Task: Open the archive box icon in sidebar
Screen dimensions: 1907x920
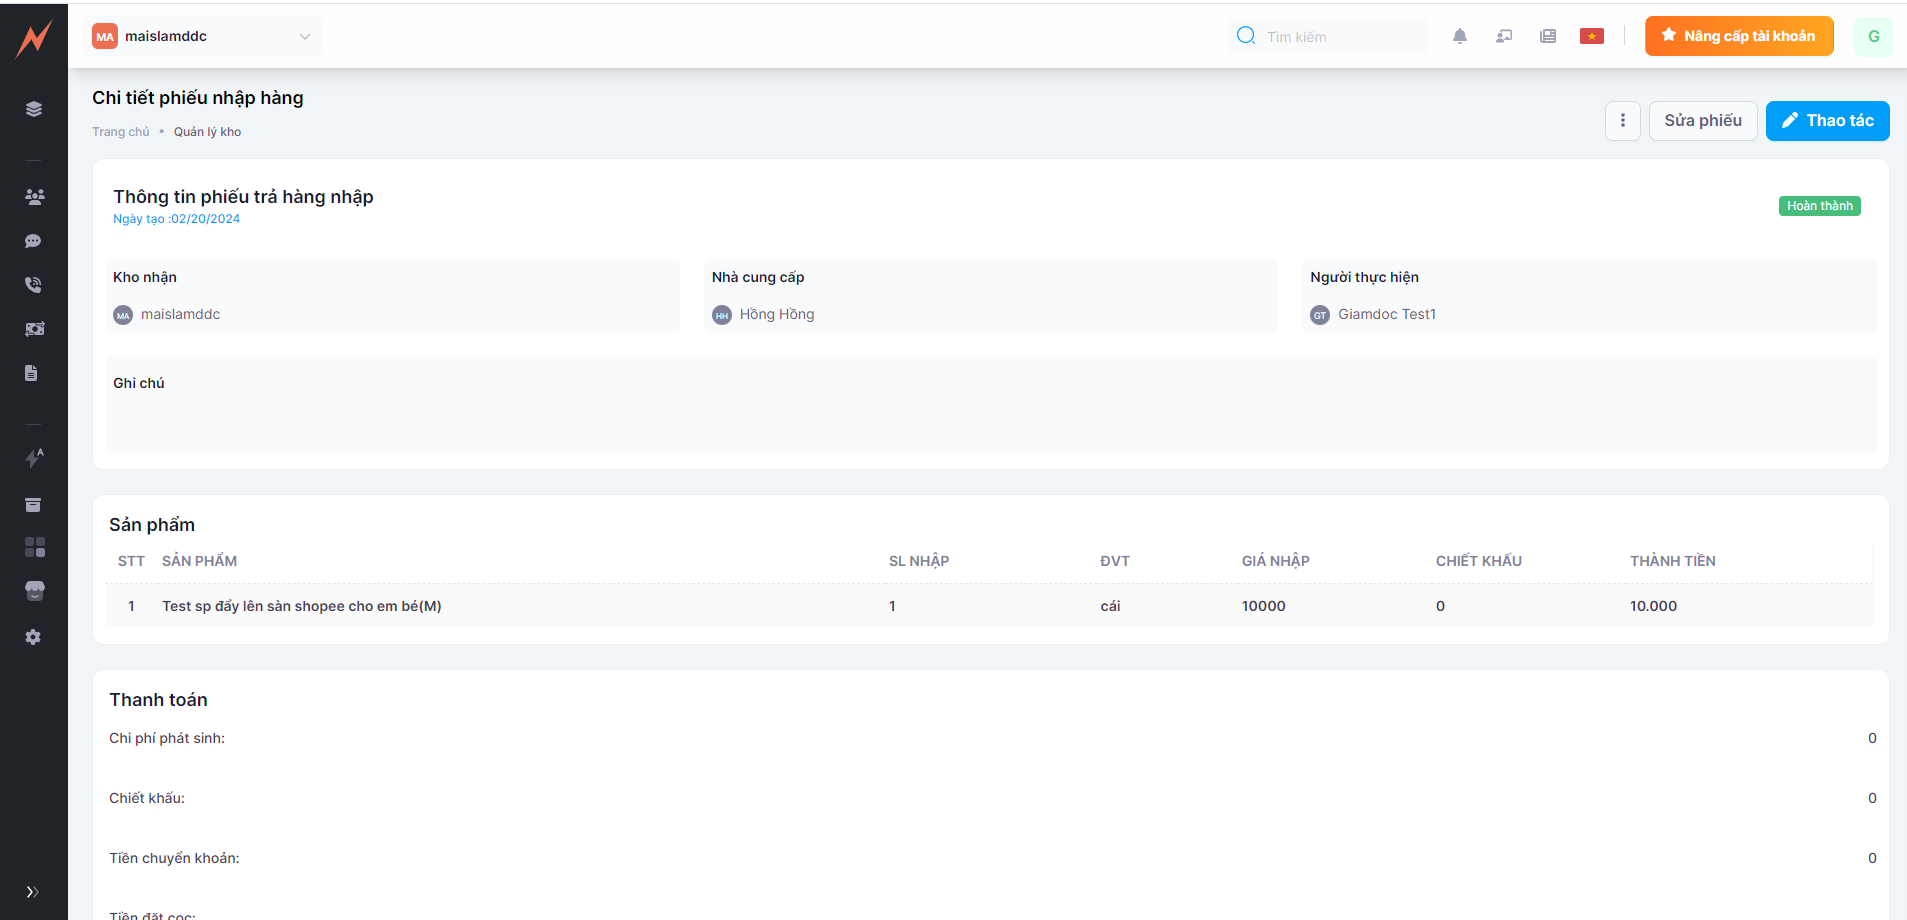Action: pyautogui.click(x=34, y=505)
